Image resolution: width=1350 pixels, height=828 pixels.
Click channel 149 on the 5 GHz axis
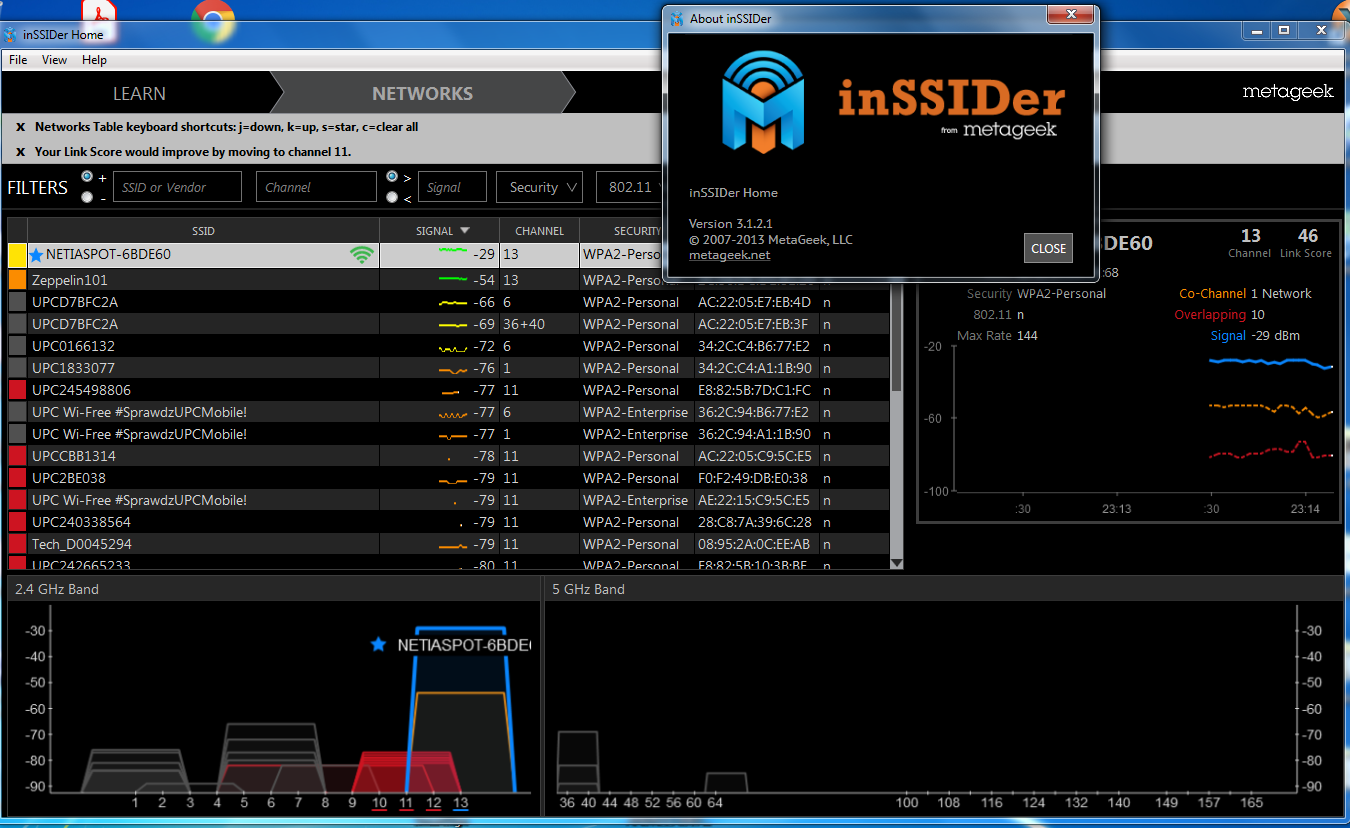pyautogui.click(x=1166, y=803)
